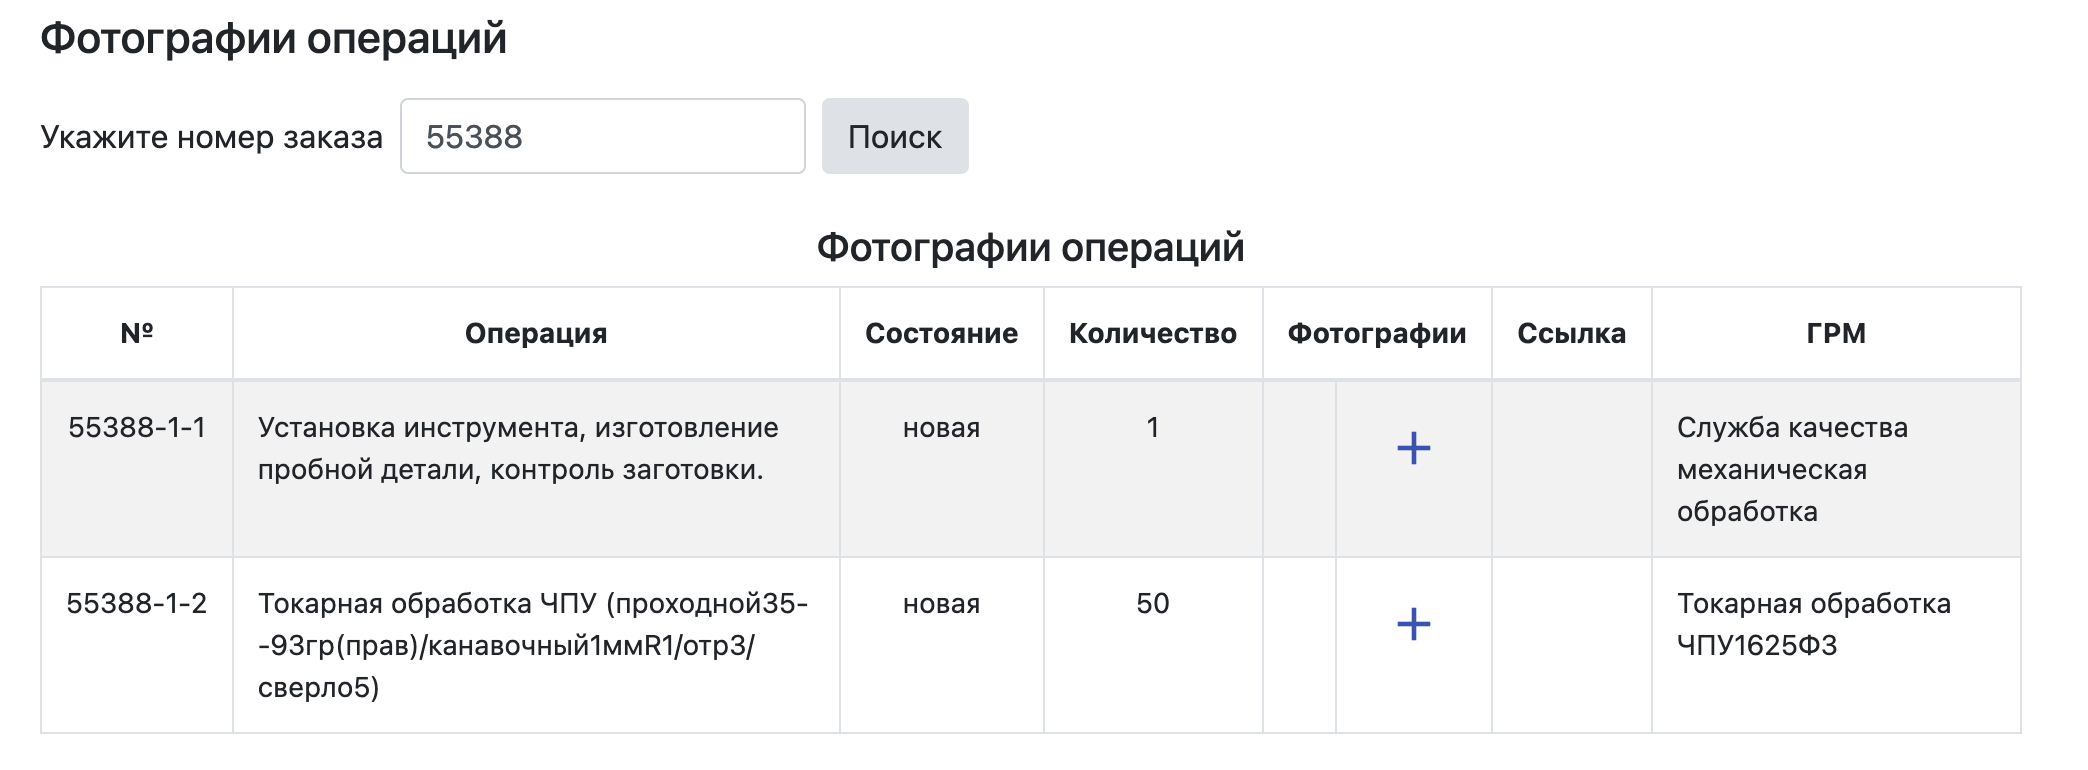Image resolution: width=2088 pixels, height=770 pixels.
Task: Click quantity cell showing 50
Action: coord(1153,604)
